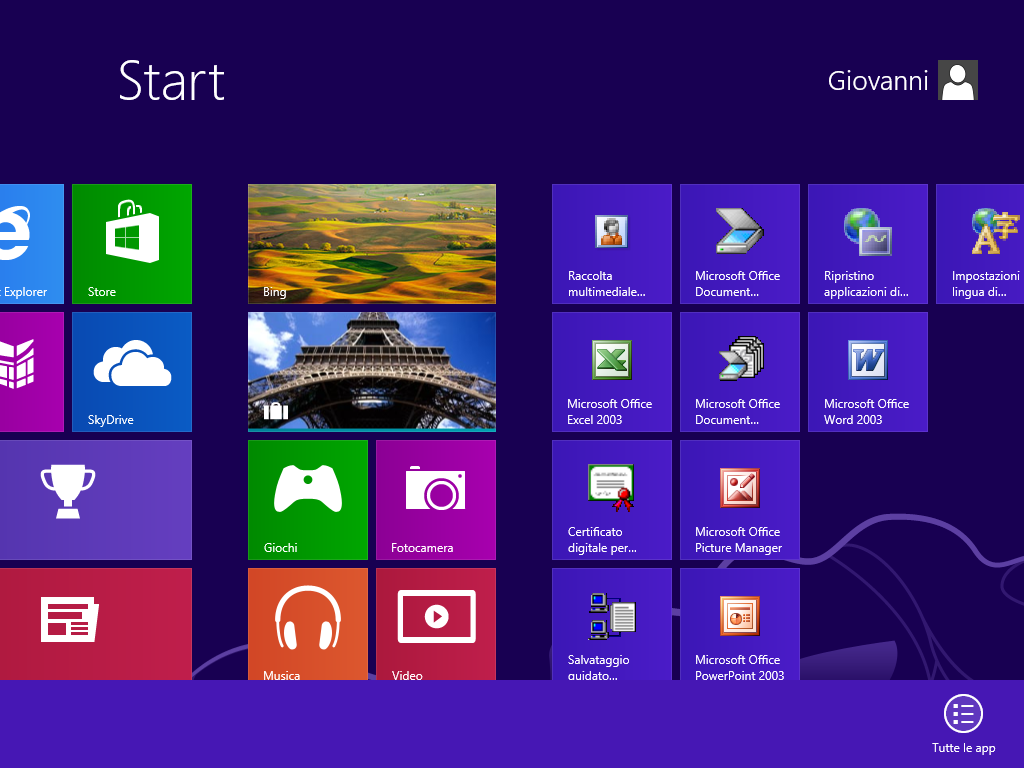Open Salvataggio guidato tile

pos(611,624)
